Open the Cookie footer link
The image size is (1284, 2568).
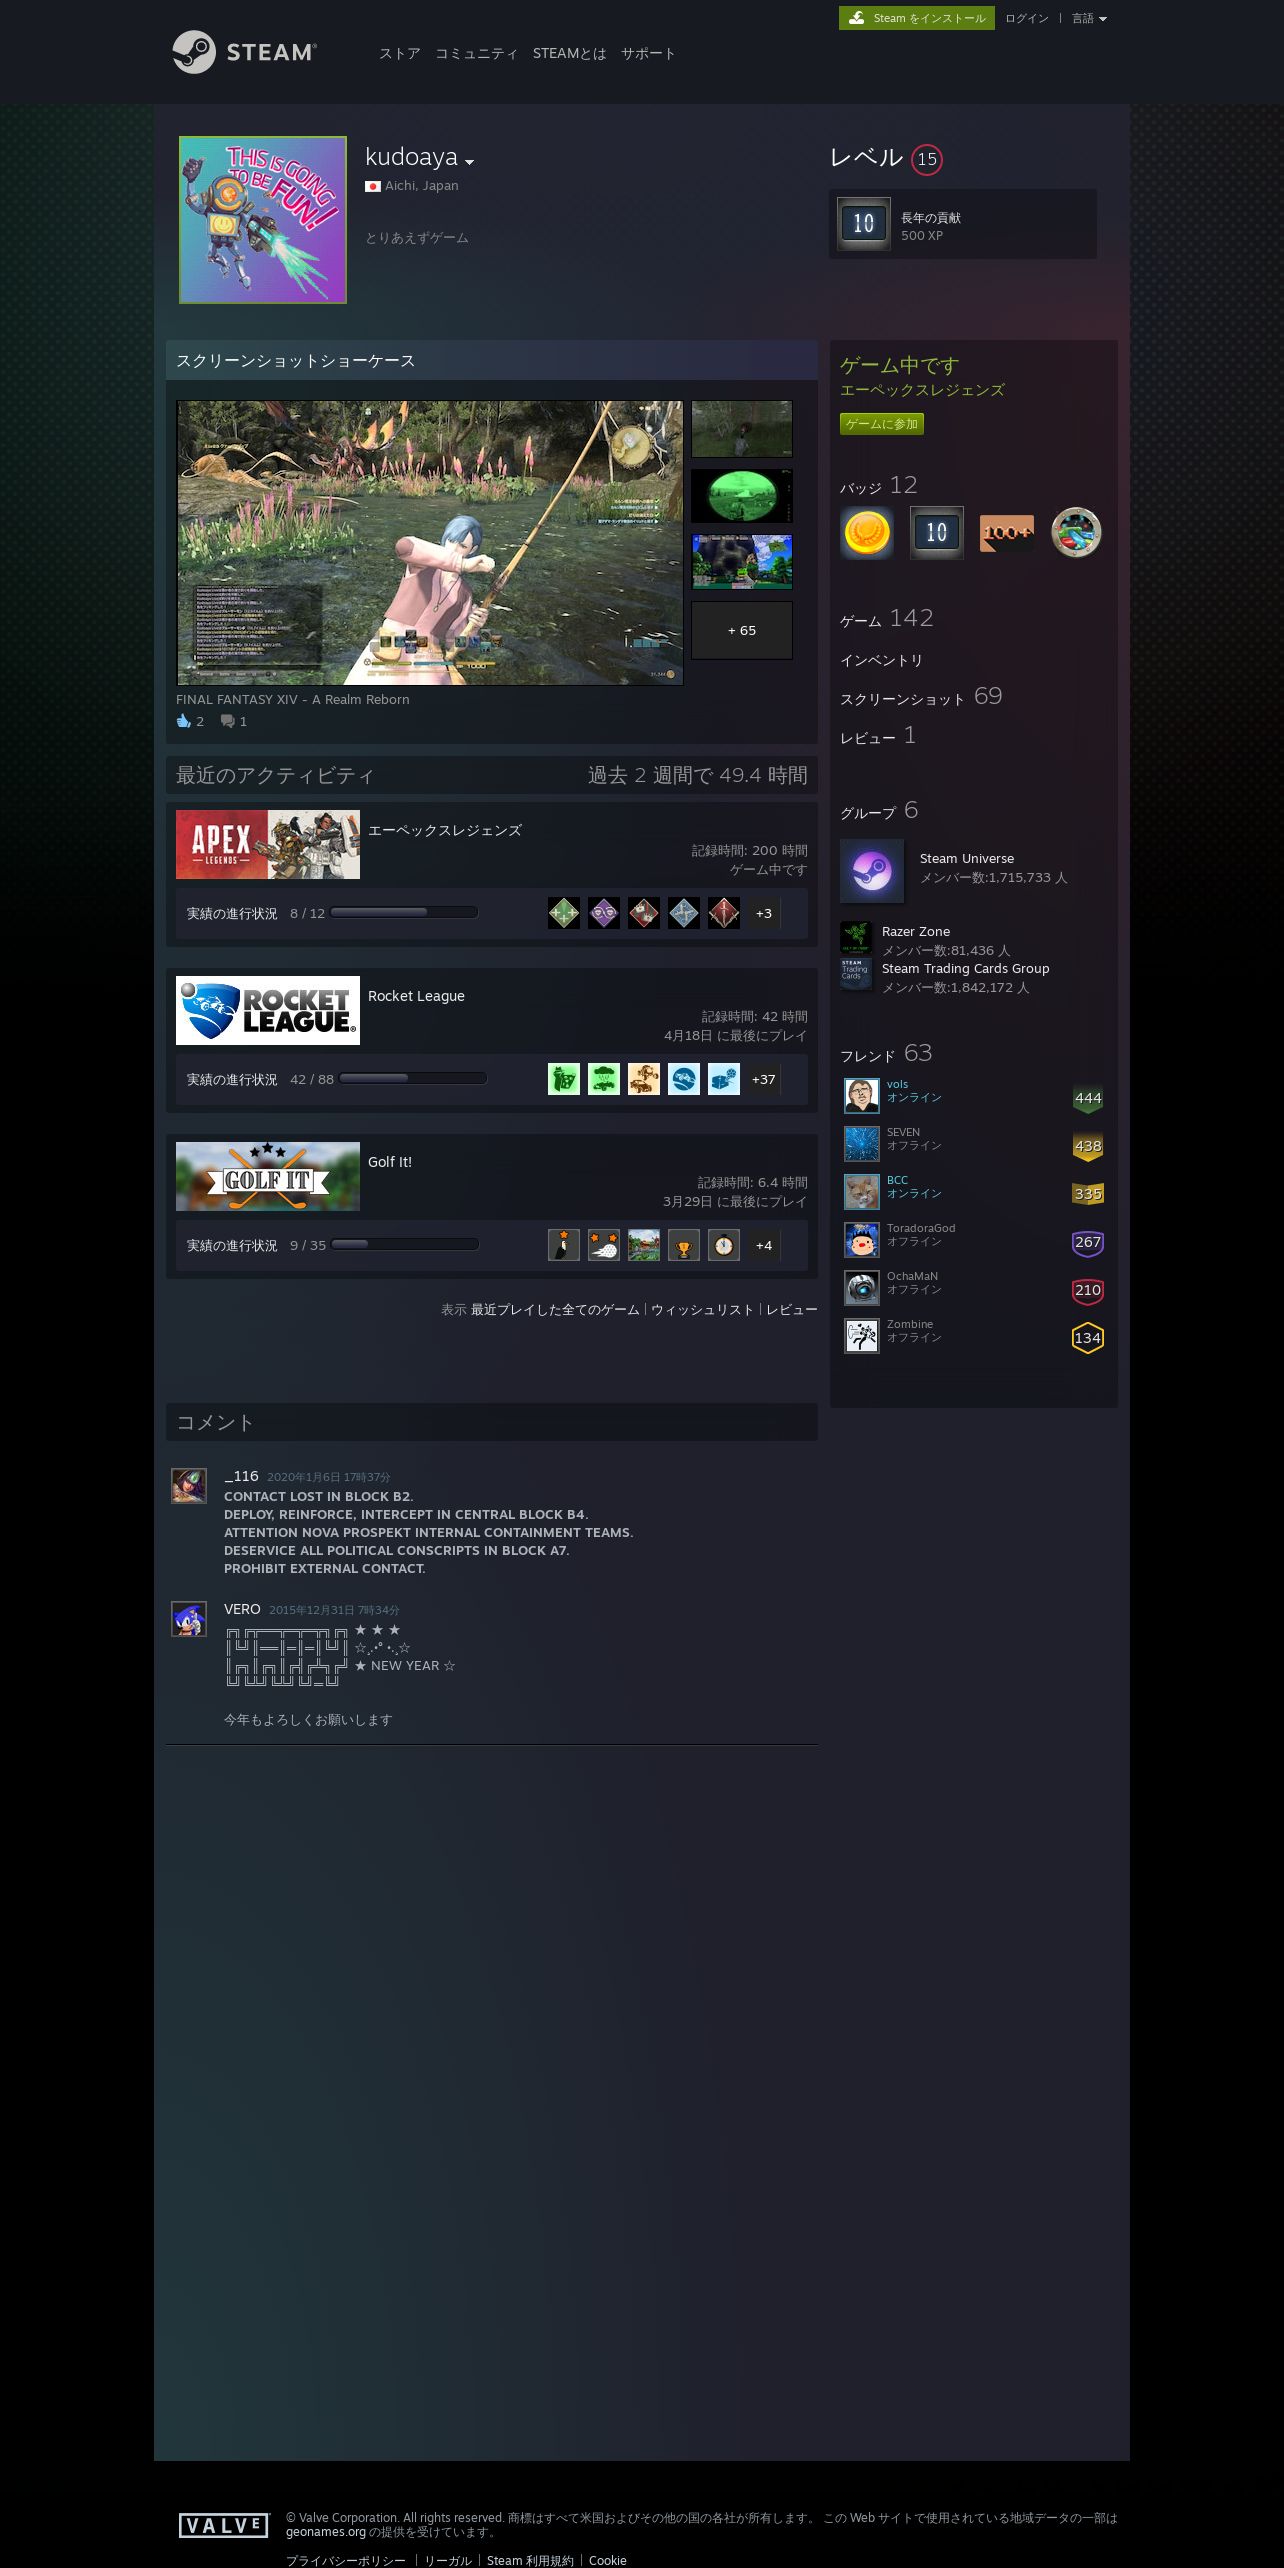608,2560
